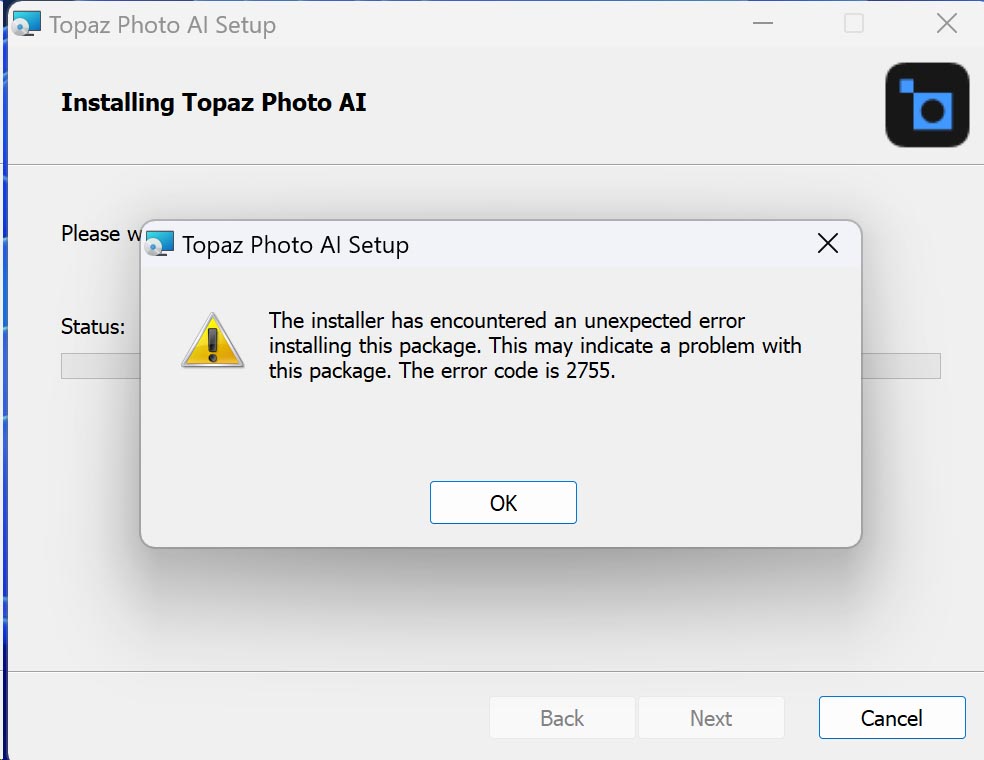
Task: Click the 'Status:' label
Action: [93, 326]
